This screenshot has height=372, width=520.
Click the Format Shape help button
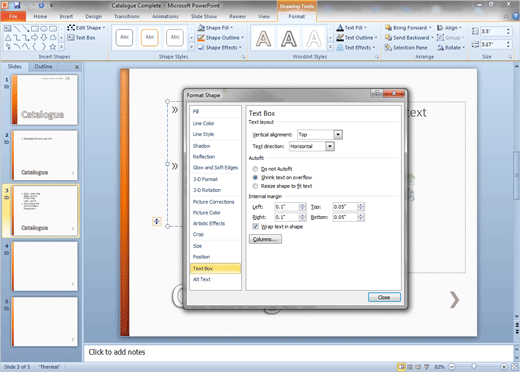click(x=377, y=93)
